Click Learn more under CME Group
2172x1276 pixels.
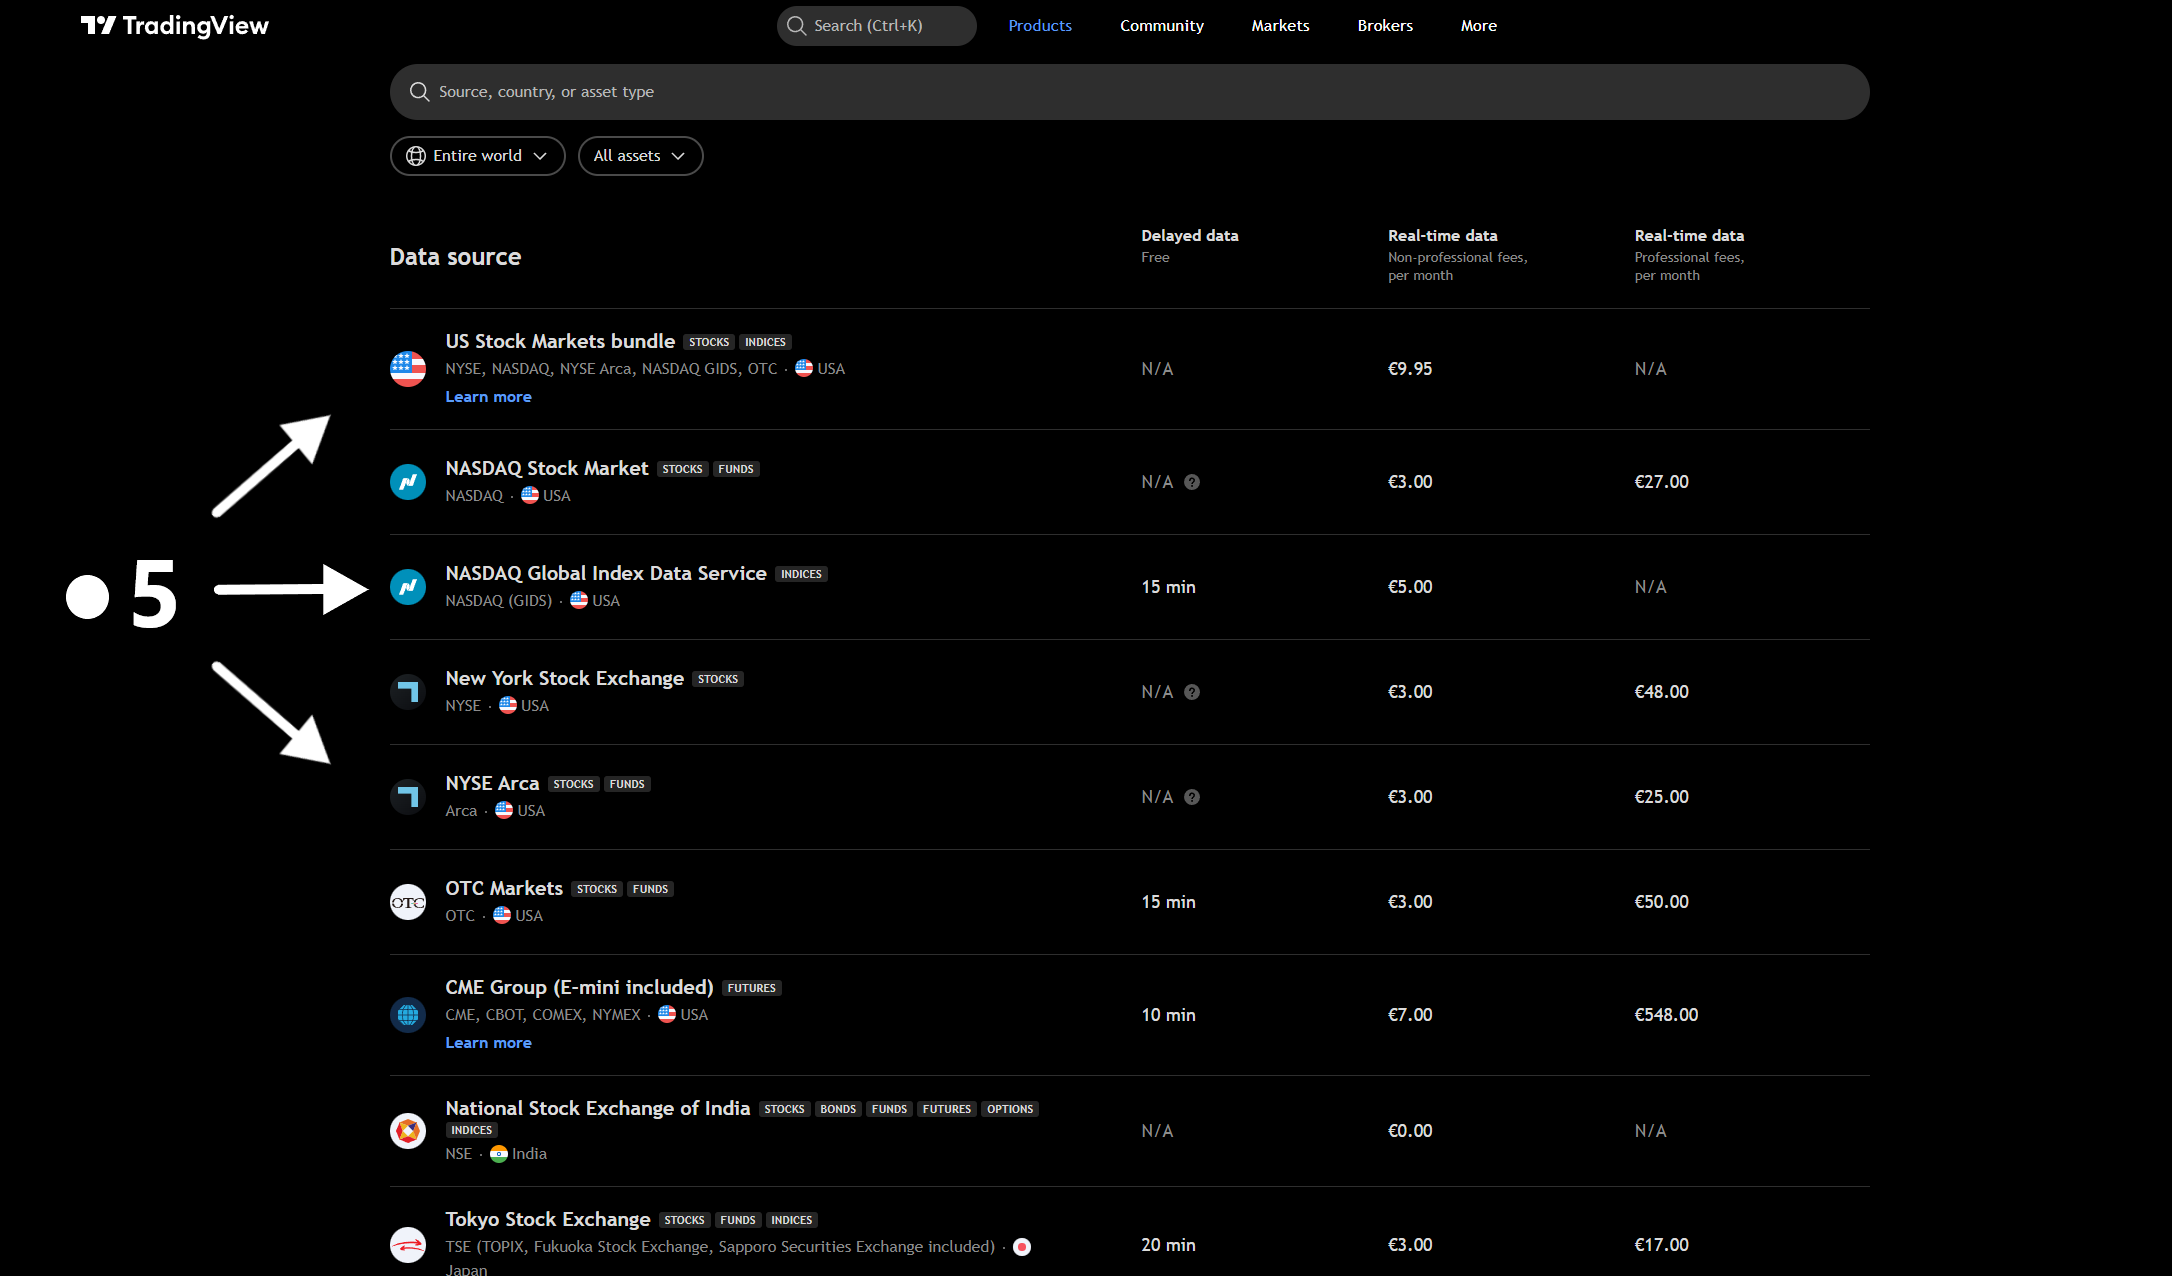point(488,1043)
